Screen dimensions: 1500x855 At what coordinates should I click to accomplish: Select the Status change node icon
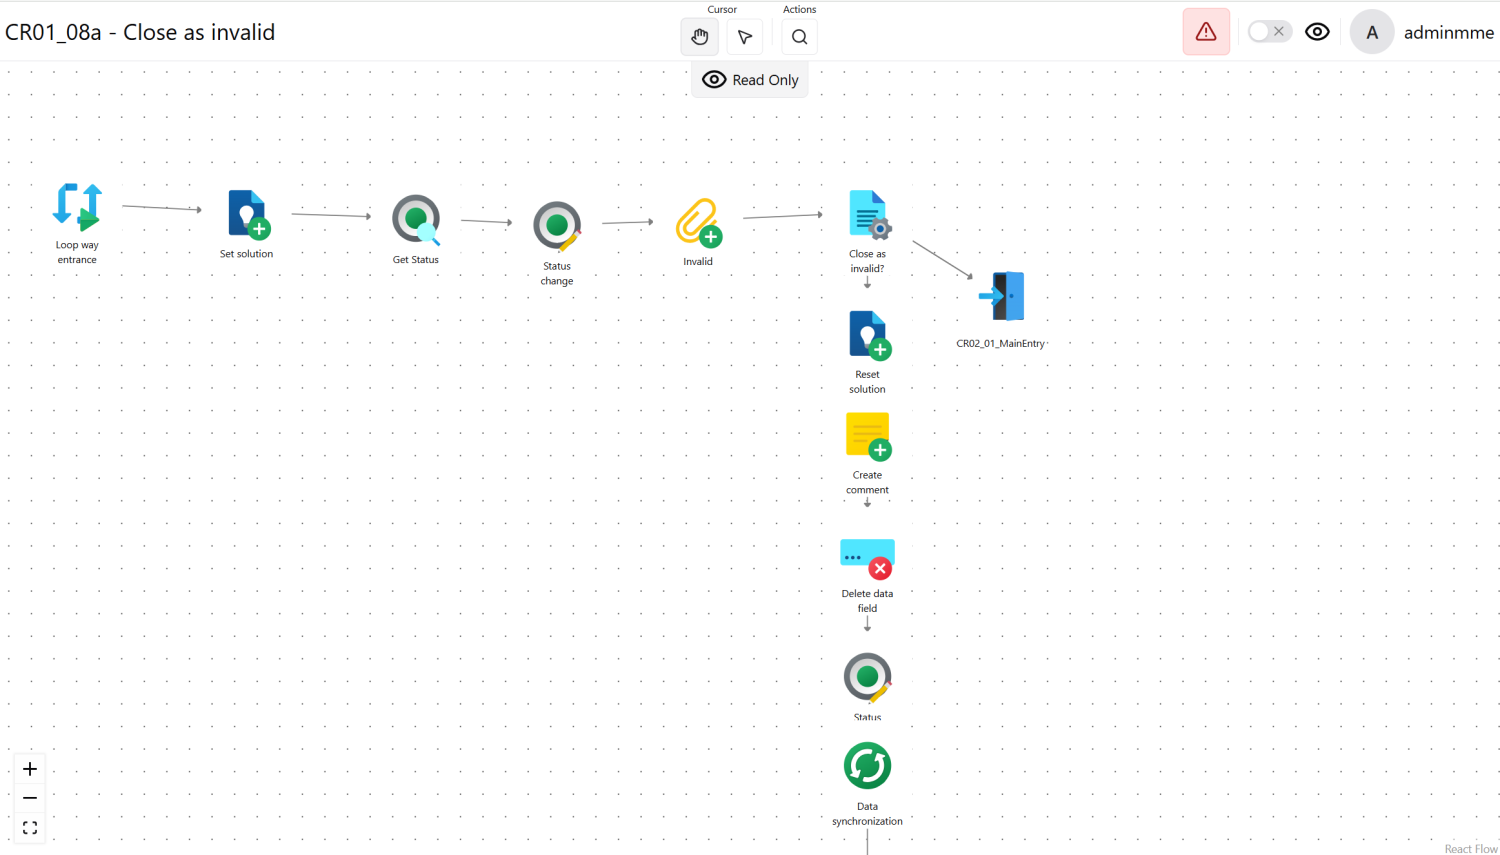coord(557,226)
